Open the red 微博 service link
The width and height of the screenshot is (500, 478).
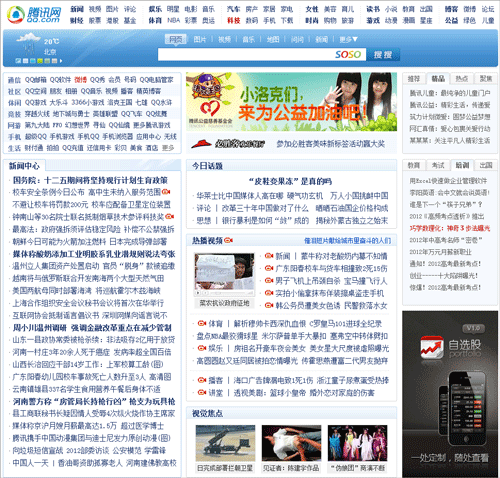click(80, 80)
